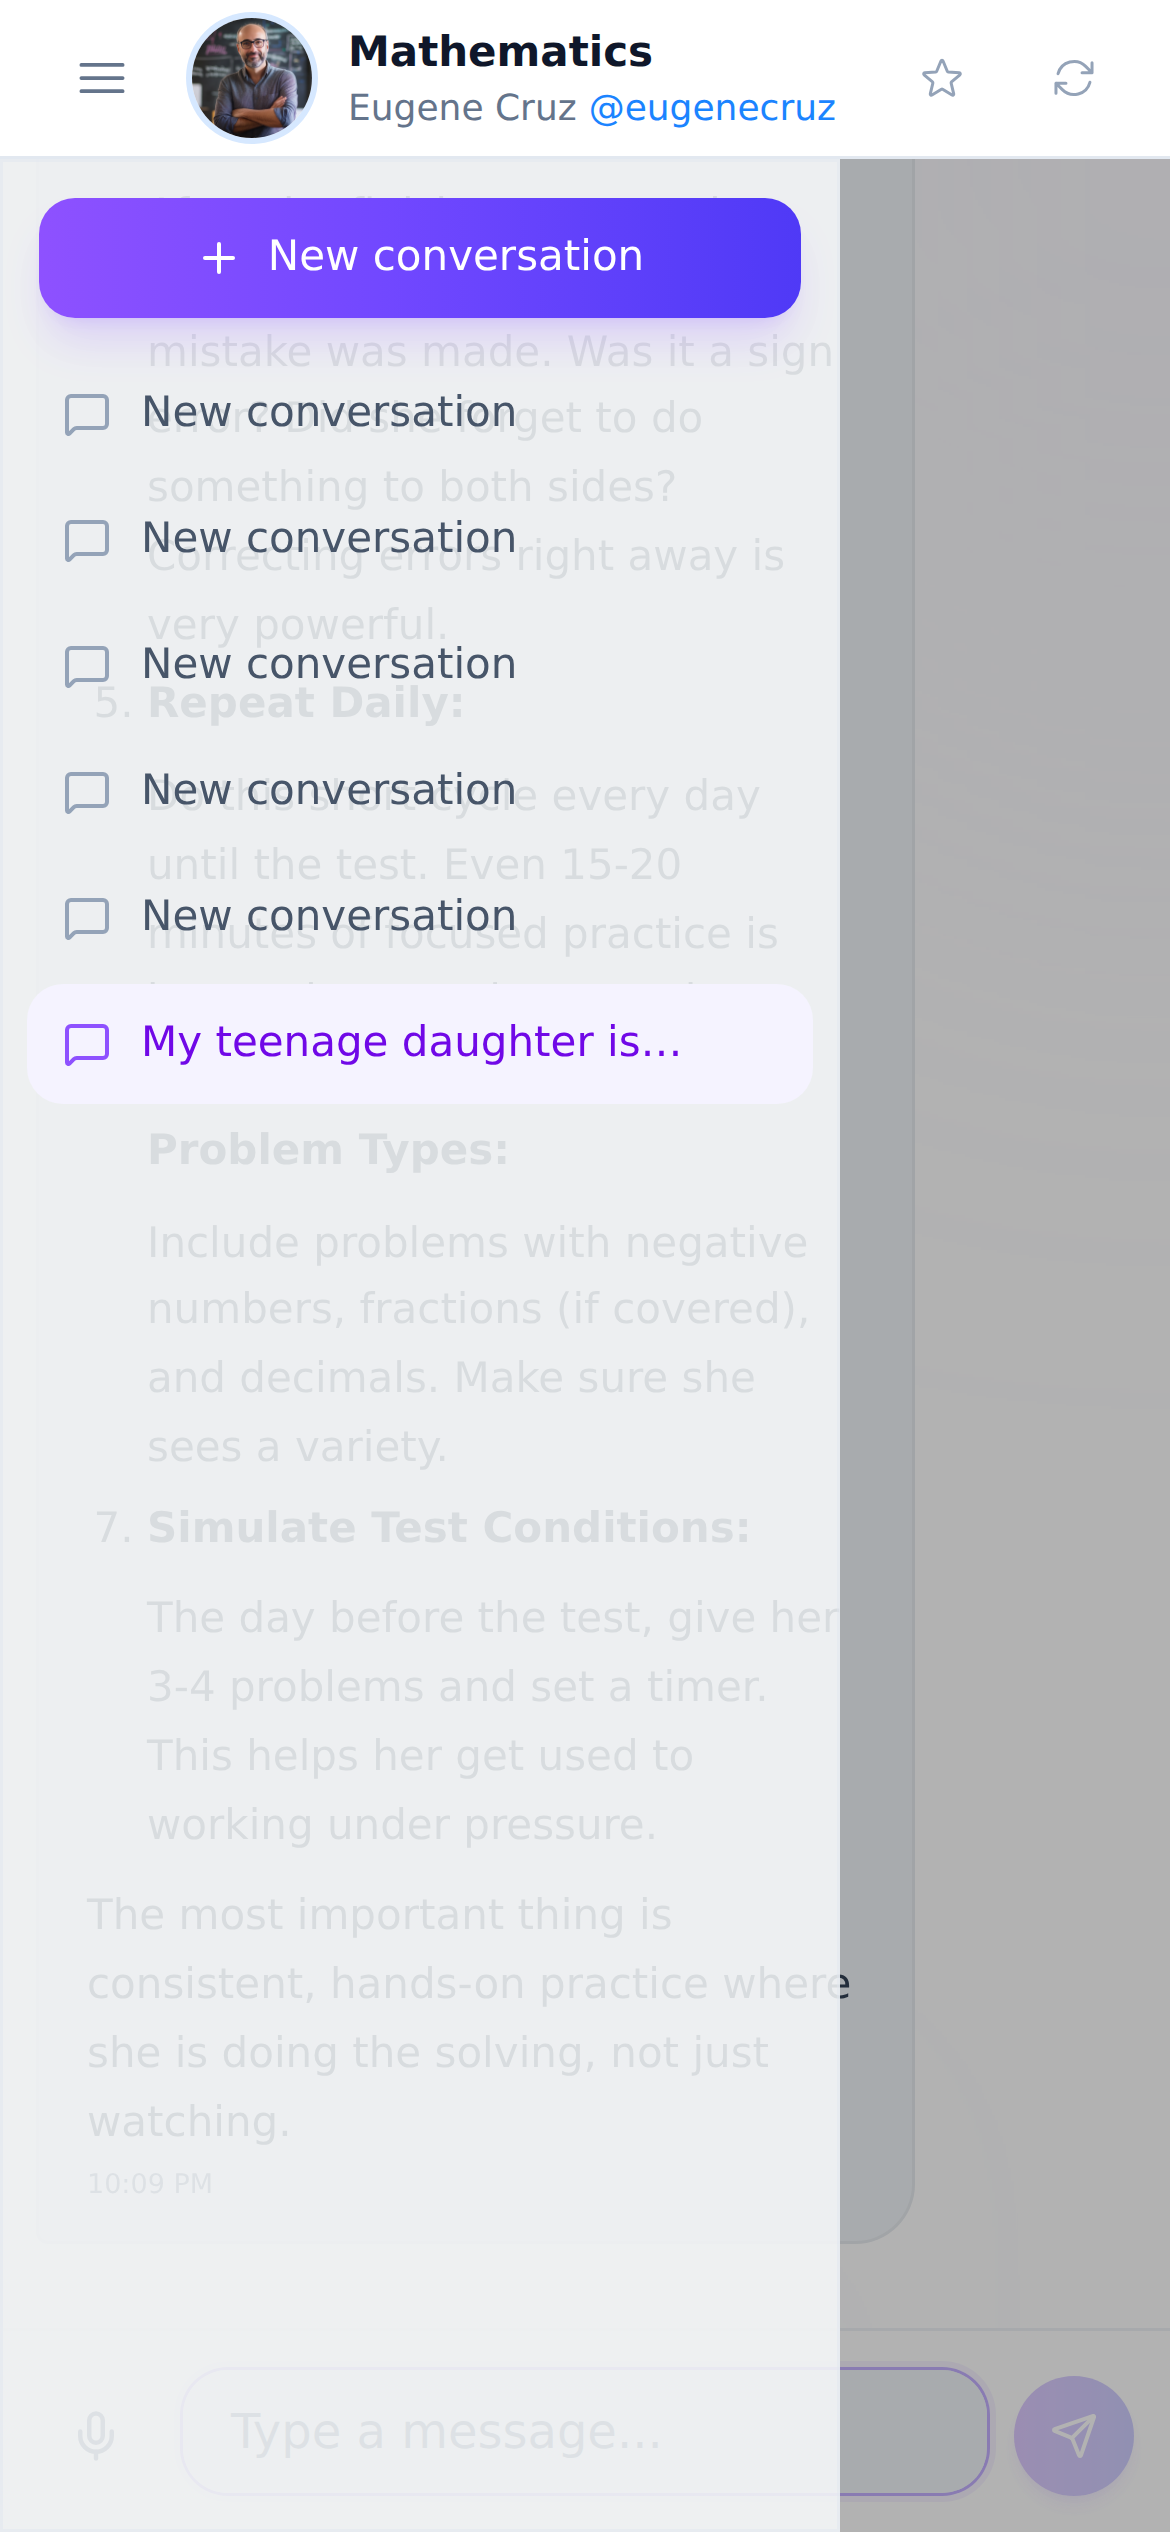Focus the "Type a message..." input field

point(585,2431)
